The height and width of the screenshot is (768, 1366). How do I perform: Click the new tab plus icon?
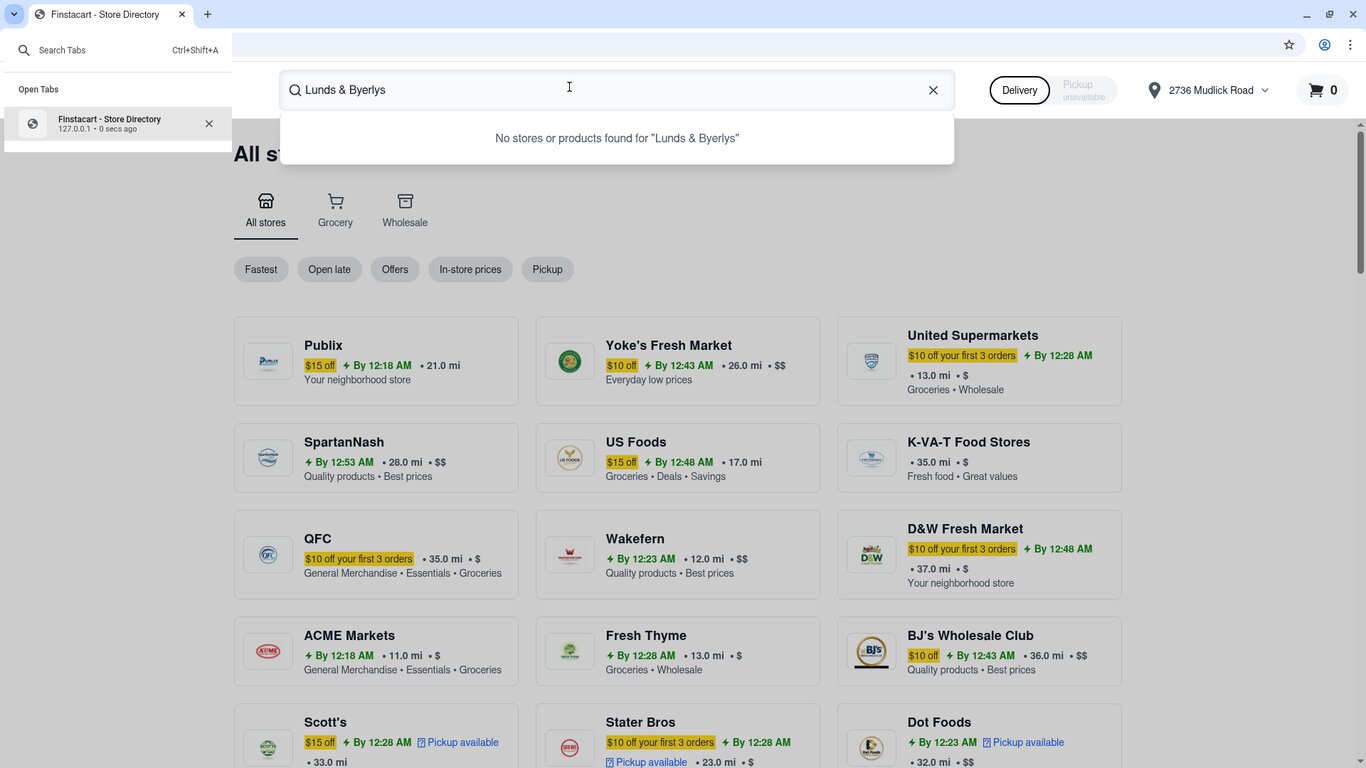click(207, 14)
